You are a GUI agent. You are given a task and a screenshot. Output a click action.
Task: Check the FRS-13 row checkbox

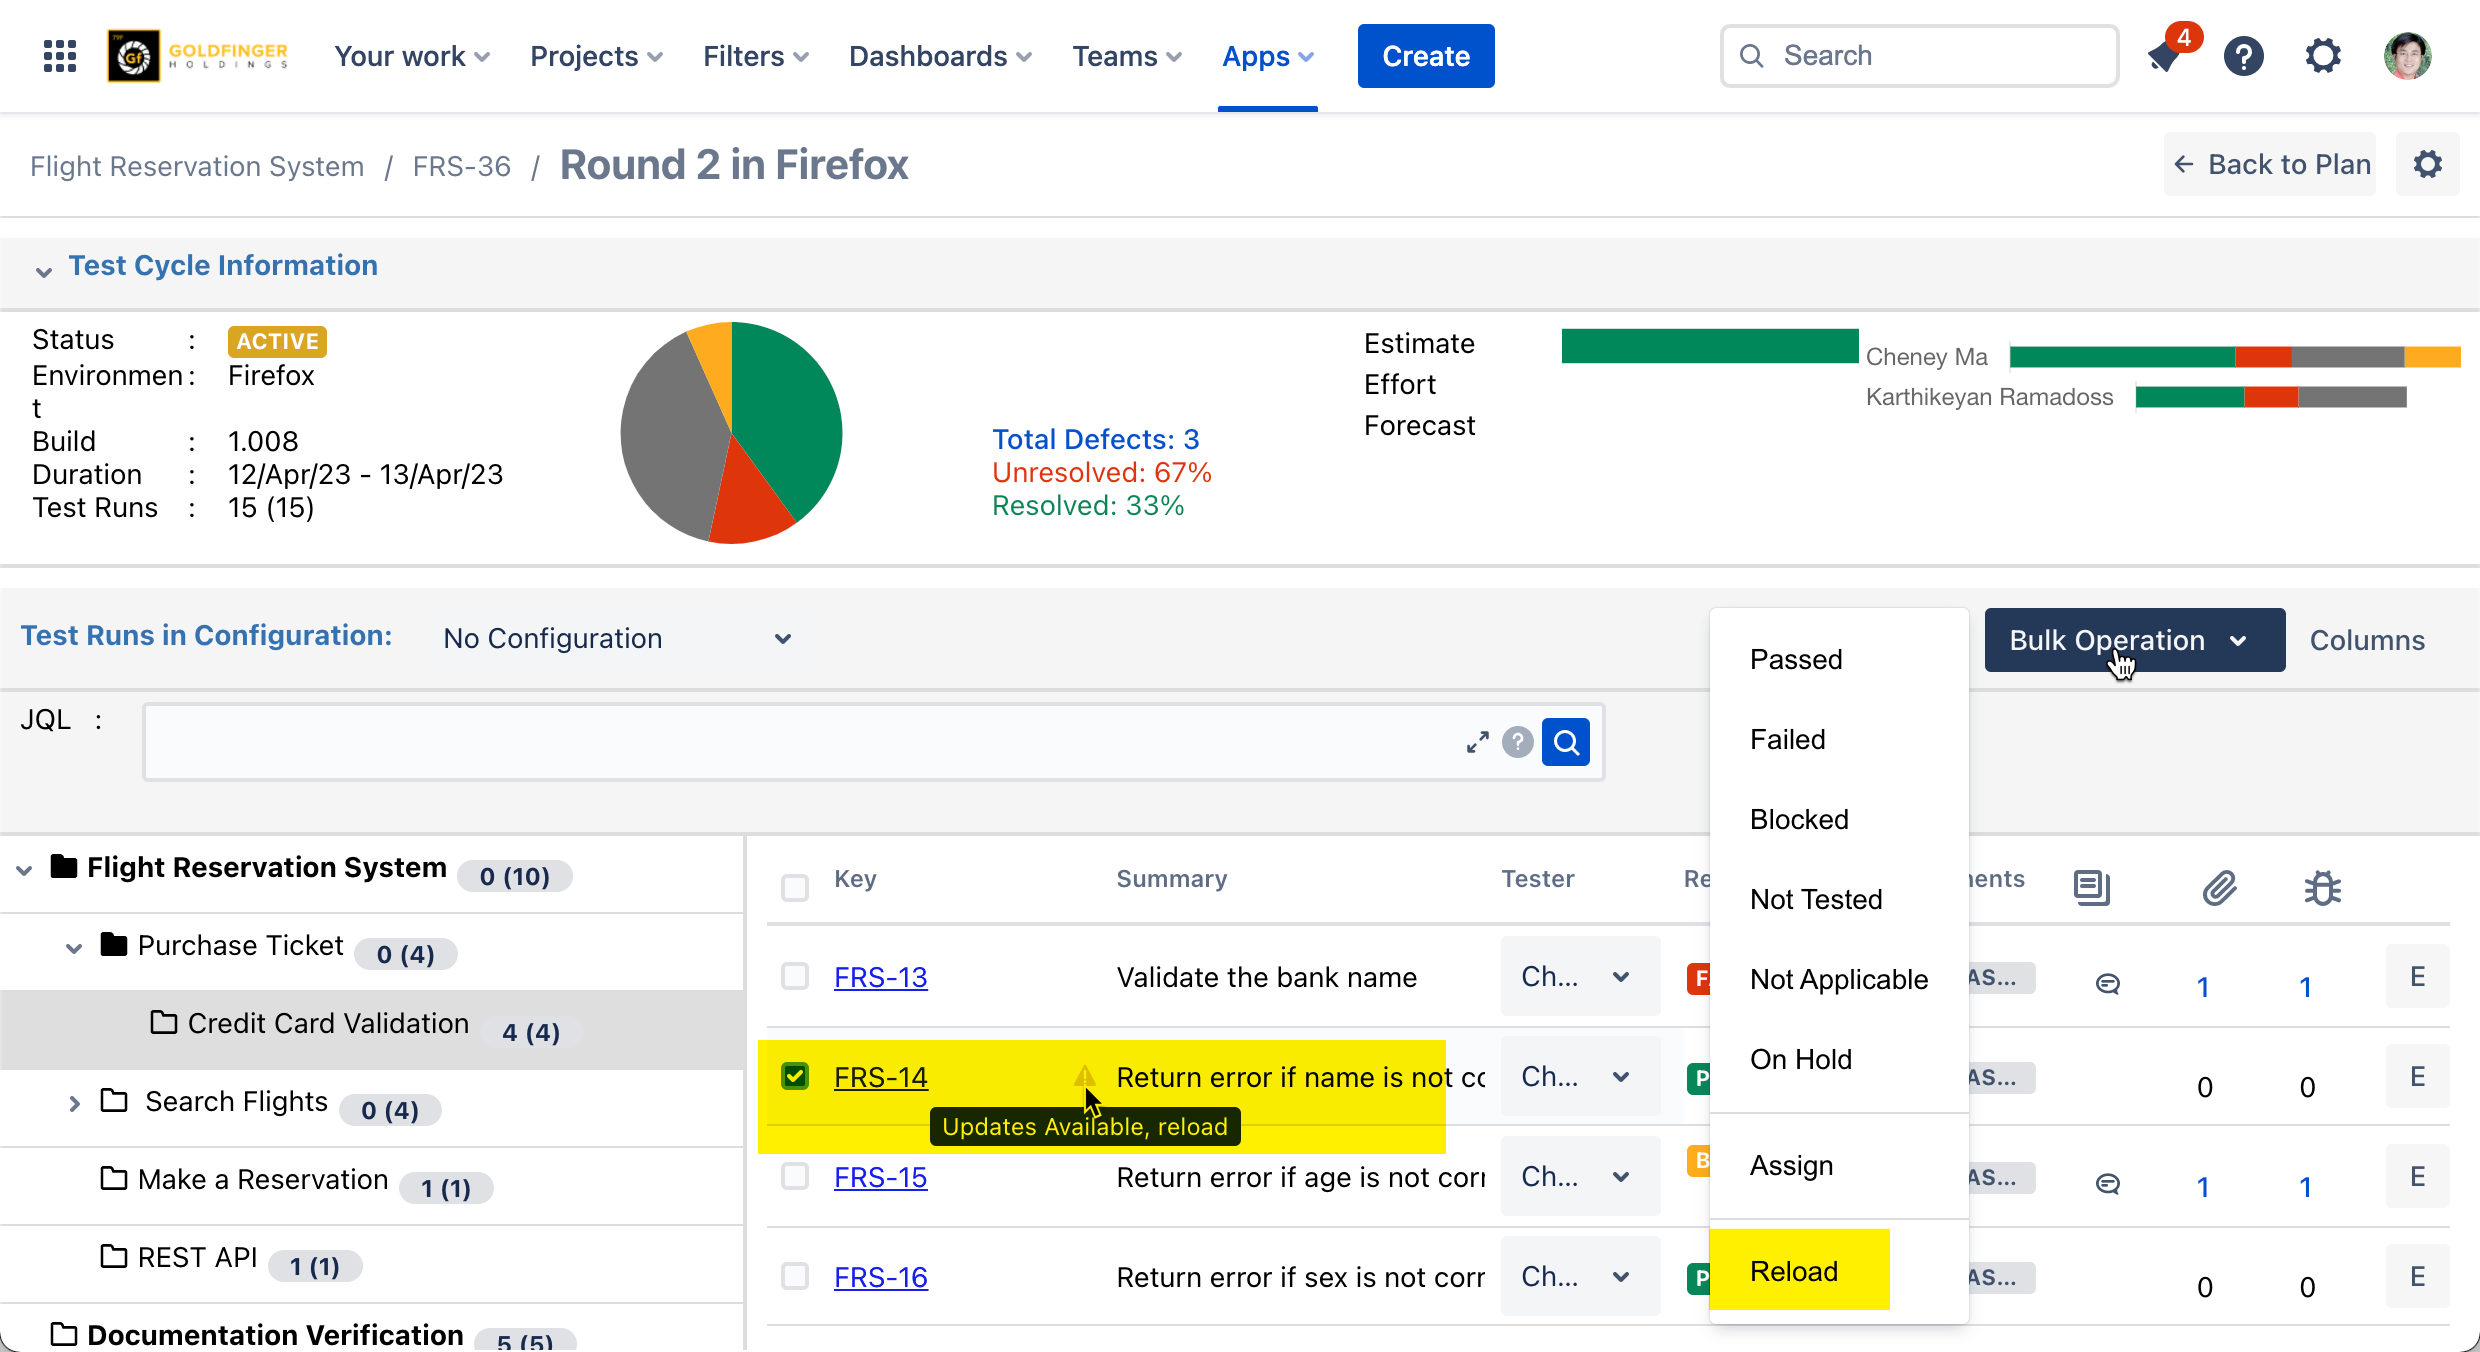pyautogui.click(x=795, y=976)
